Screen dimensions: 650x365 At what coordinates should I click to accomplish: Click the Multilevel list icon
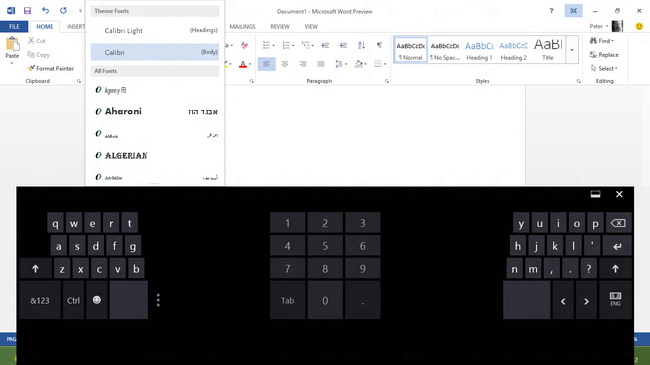(x=306, y=45)
